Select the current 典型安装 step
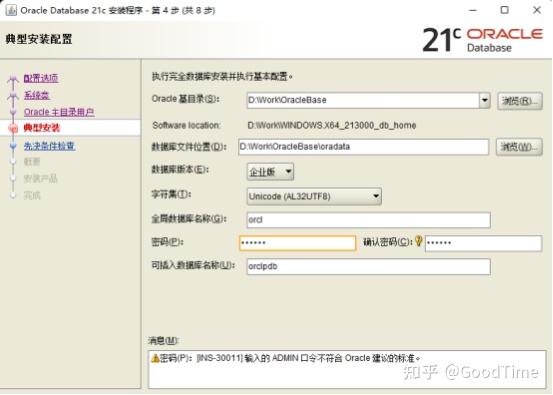553x395 pixels. pyautogui.click(x=42, y=128)
